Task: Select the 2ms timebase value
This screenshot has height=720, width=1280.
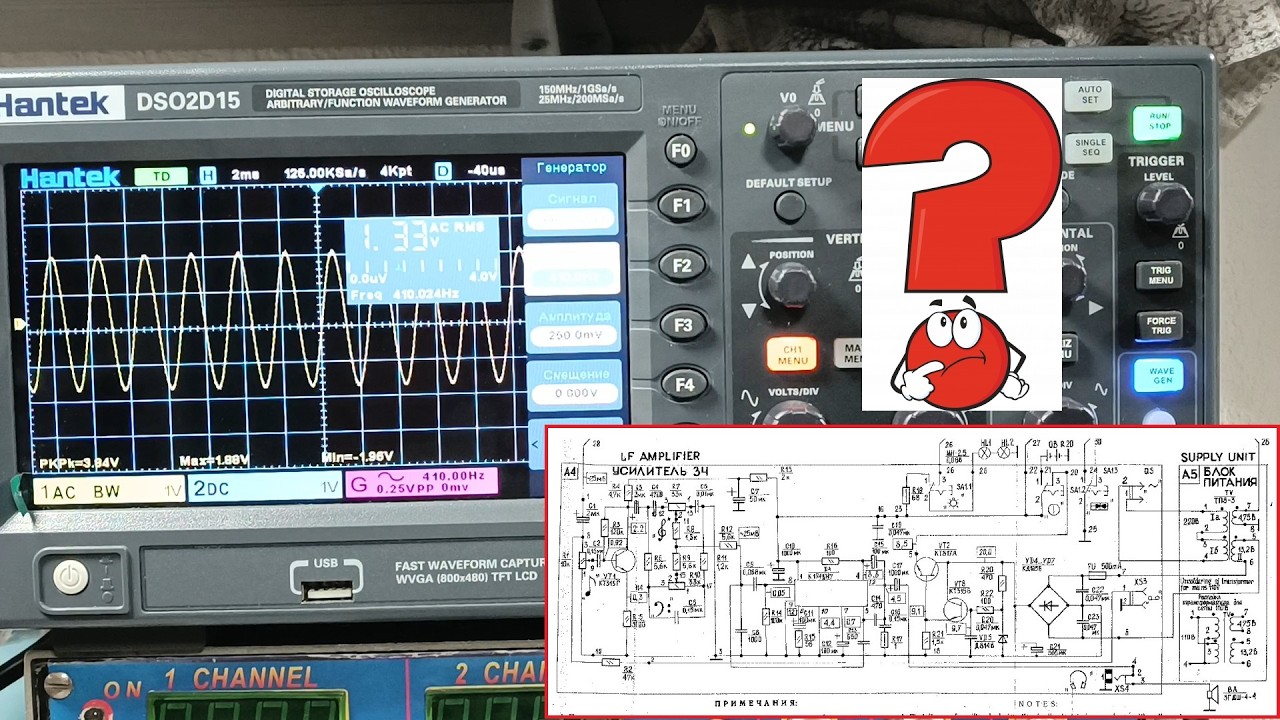Action: click(x=245, y=174)
